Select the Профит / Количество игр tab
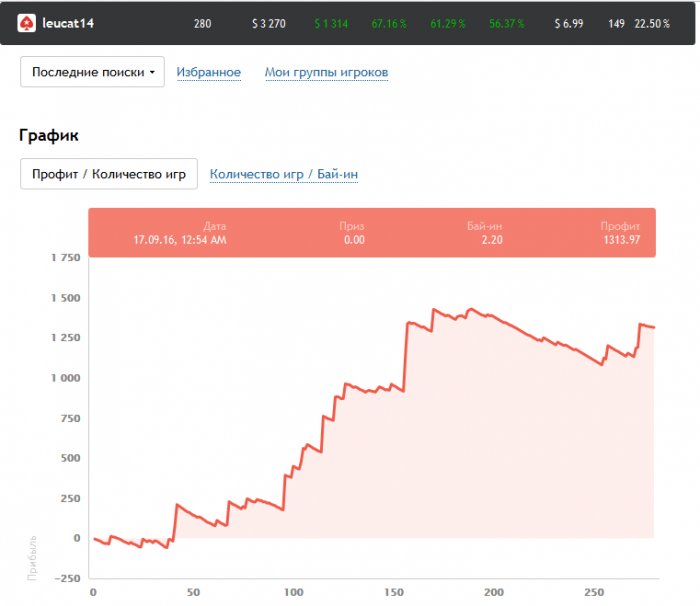Image resolution: width=700 pixels, height=606 pixels. click(109, 174)
